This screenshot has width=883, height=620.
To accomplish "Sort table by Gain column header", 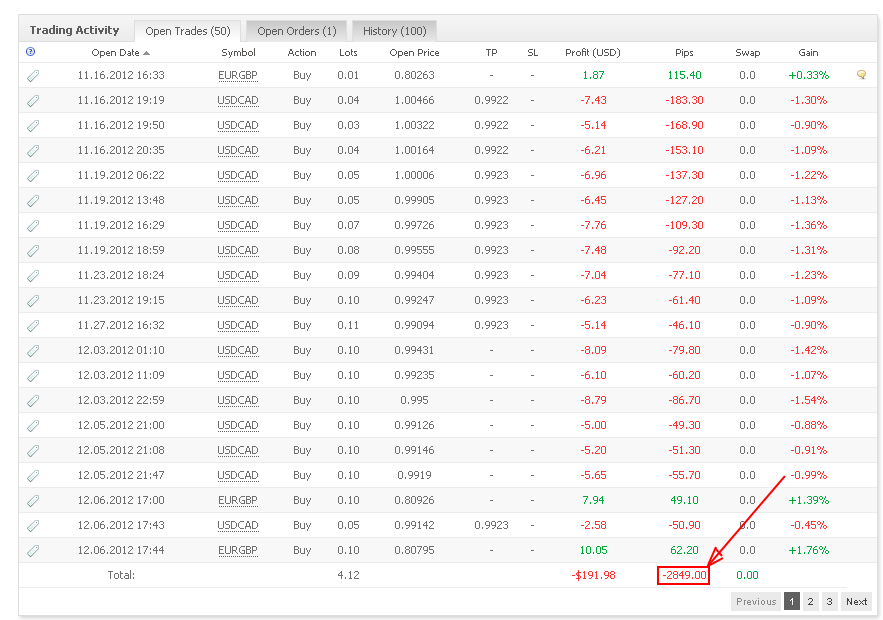I will (x=808, y=52).
